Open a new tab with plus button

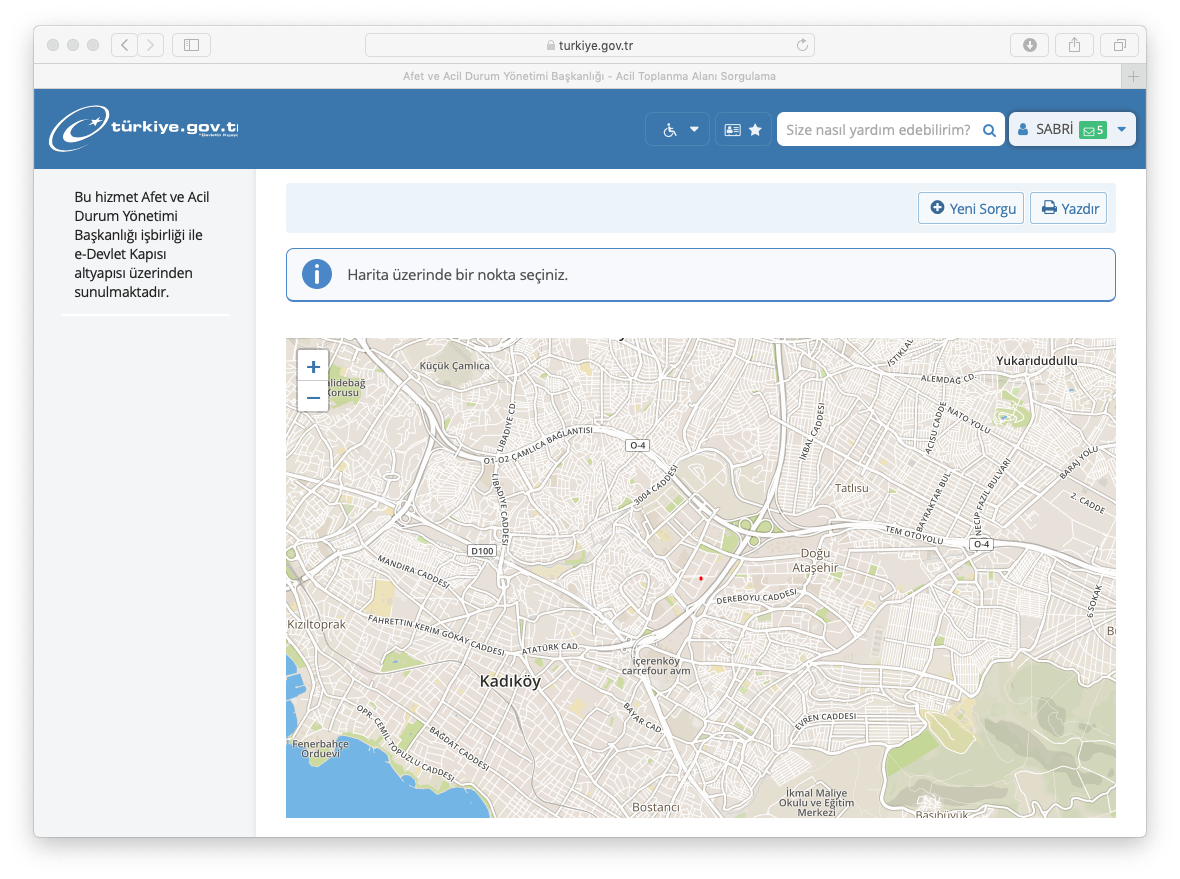pos(1133,76)
